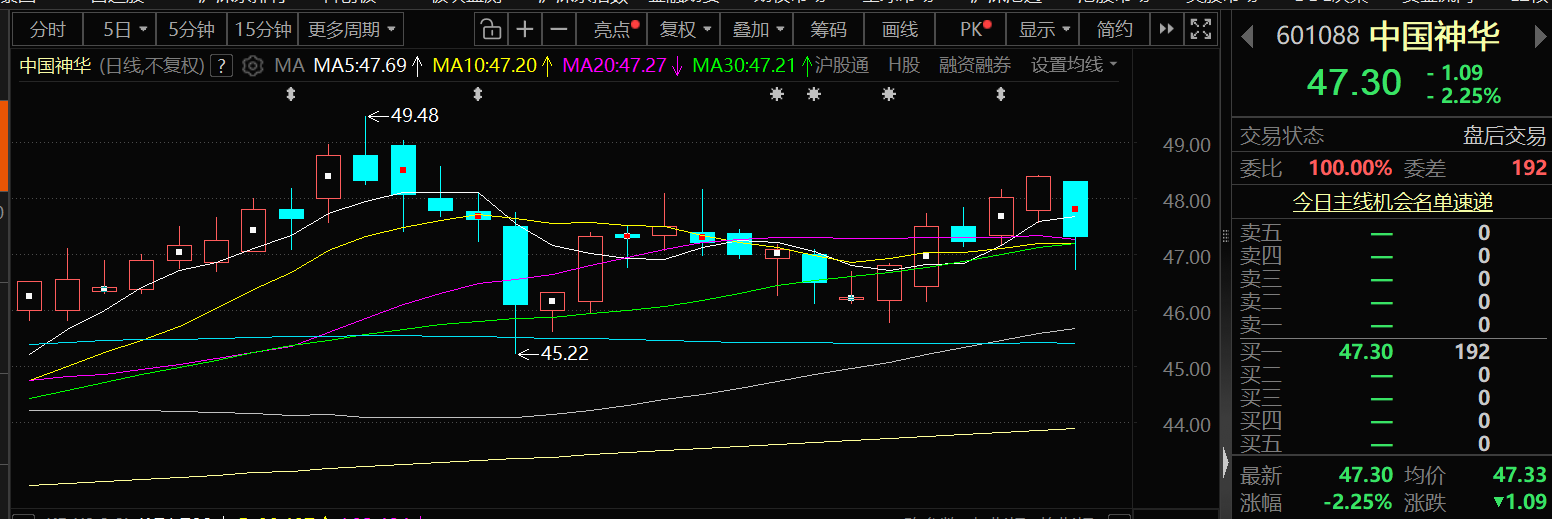Switch to the 分时 tab
This screenshot has width=1552, height=519.
pyautogui.click(x=47, y=30)
